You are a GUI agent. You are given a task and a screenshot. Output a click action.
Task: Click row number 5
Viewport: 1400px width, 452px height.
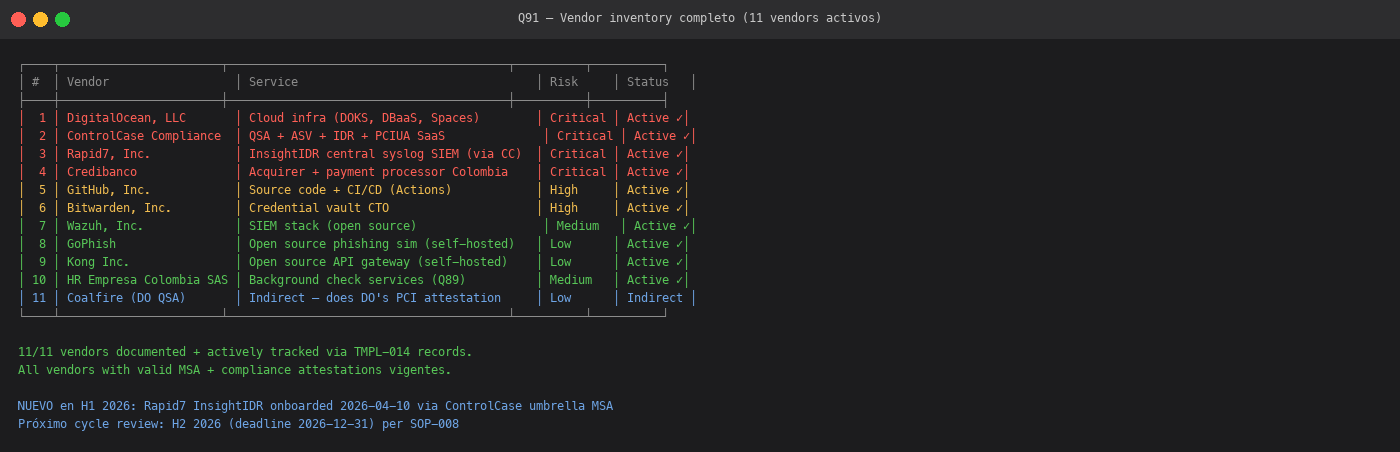(42, 190)
